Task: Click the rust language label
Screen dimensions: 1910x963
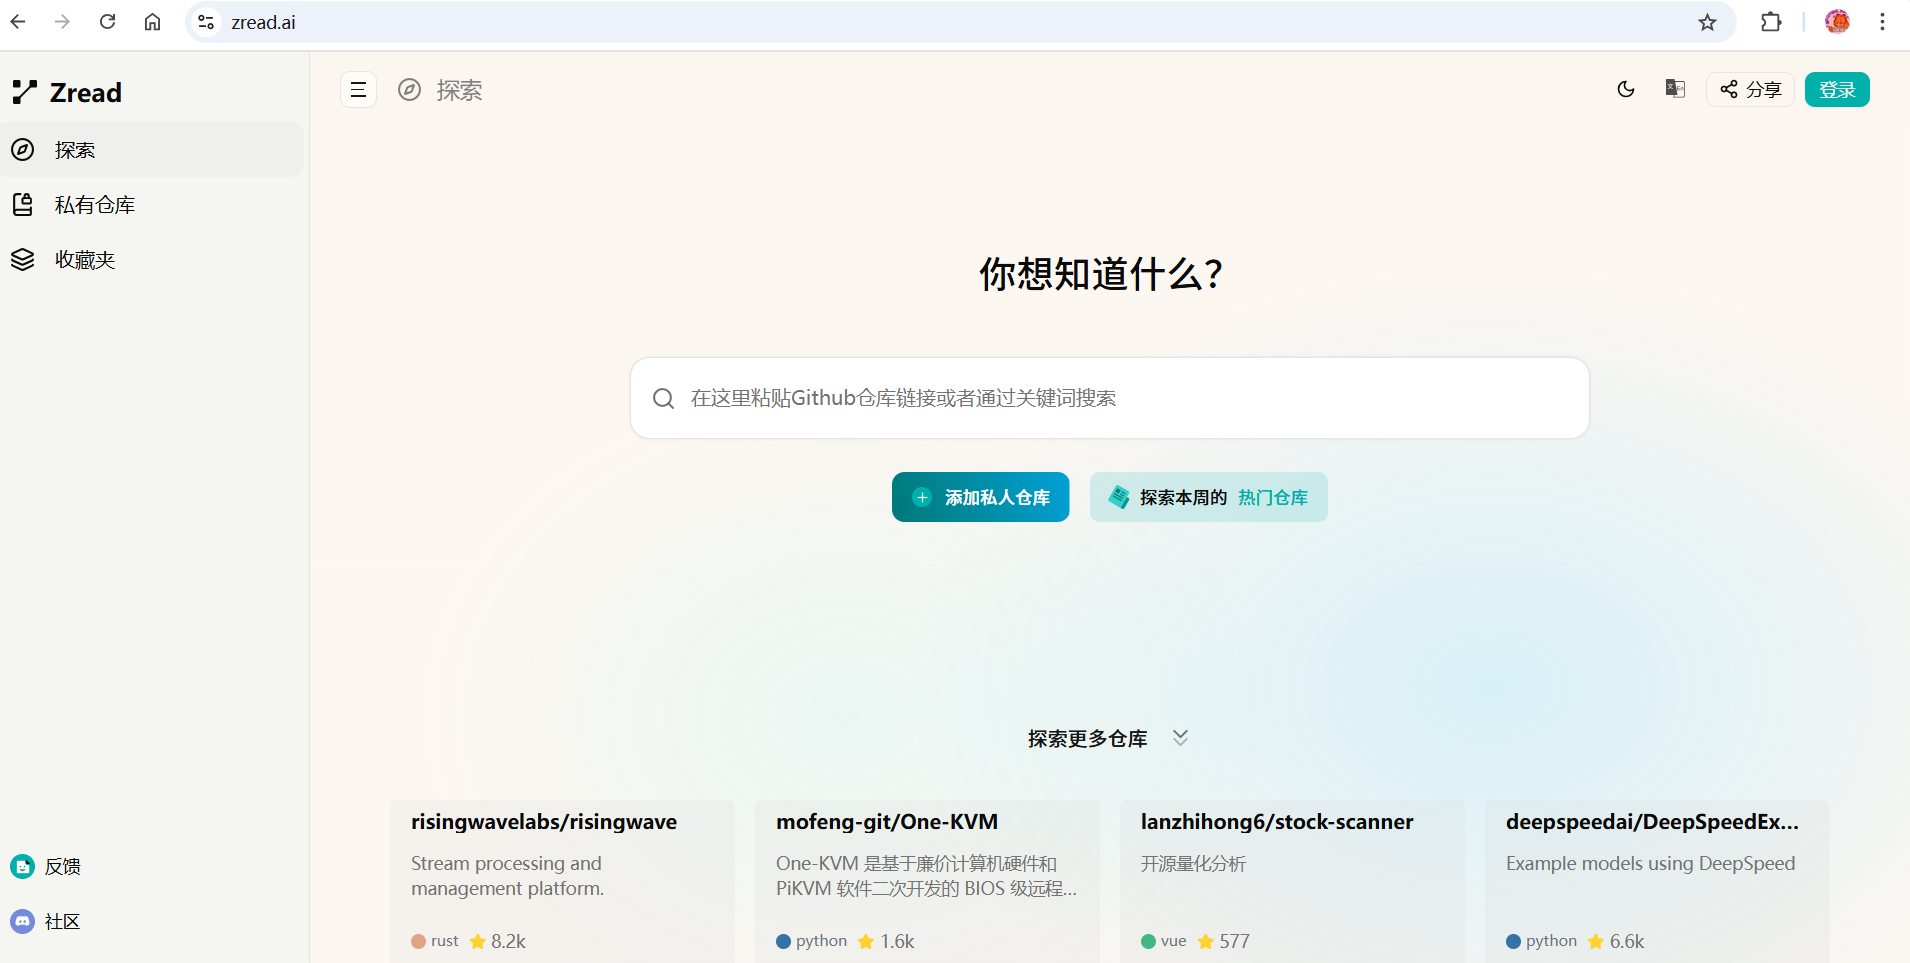Action: tap(444, 941)
